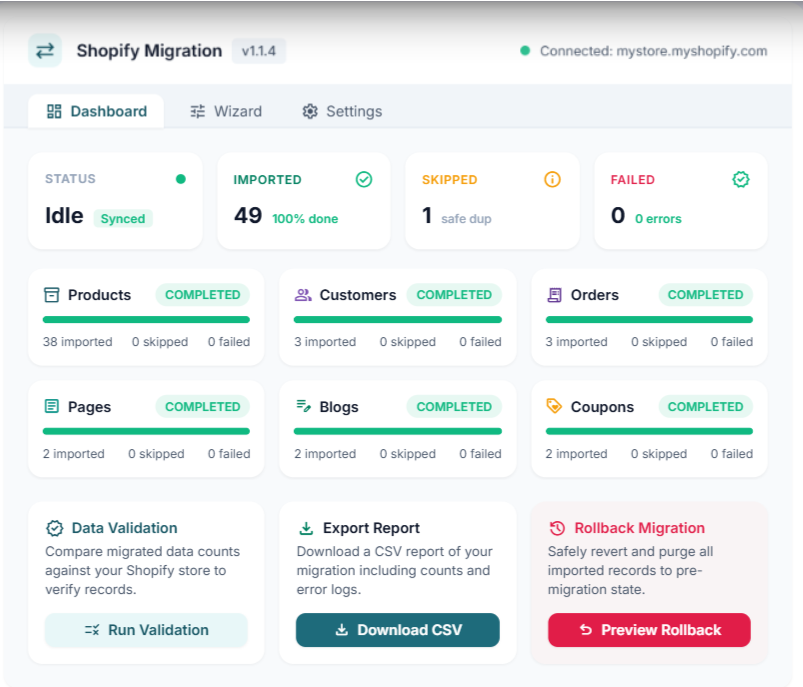Screen dimensions: 803x687
Task: Click the Pages COMPLETED status badge
Action: [203, 407]
